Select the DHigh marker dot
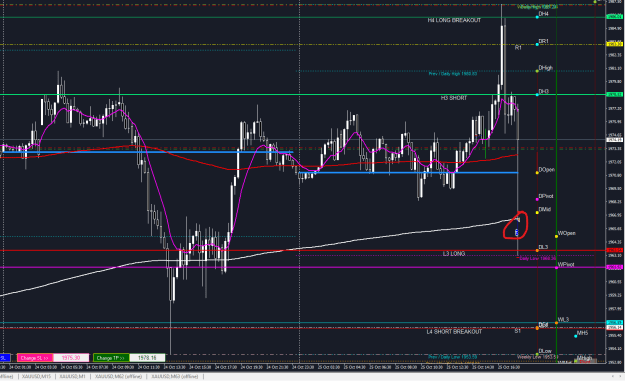The width and height of the screenshot is (625, 381). point(537,71)
